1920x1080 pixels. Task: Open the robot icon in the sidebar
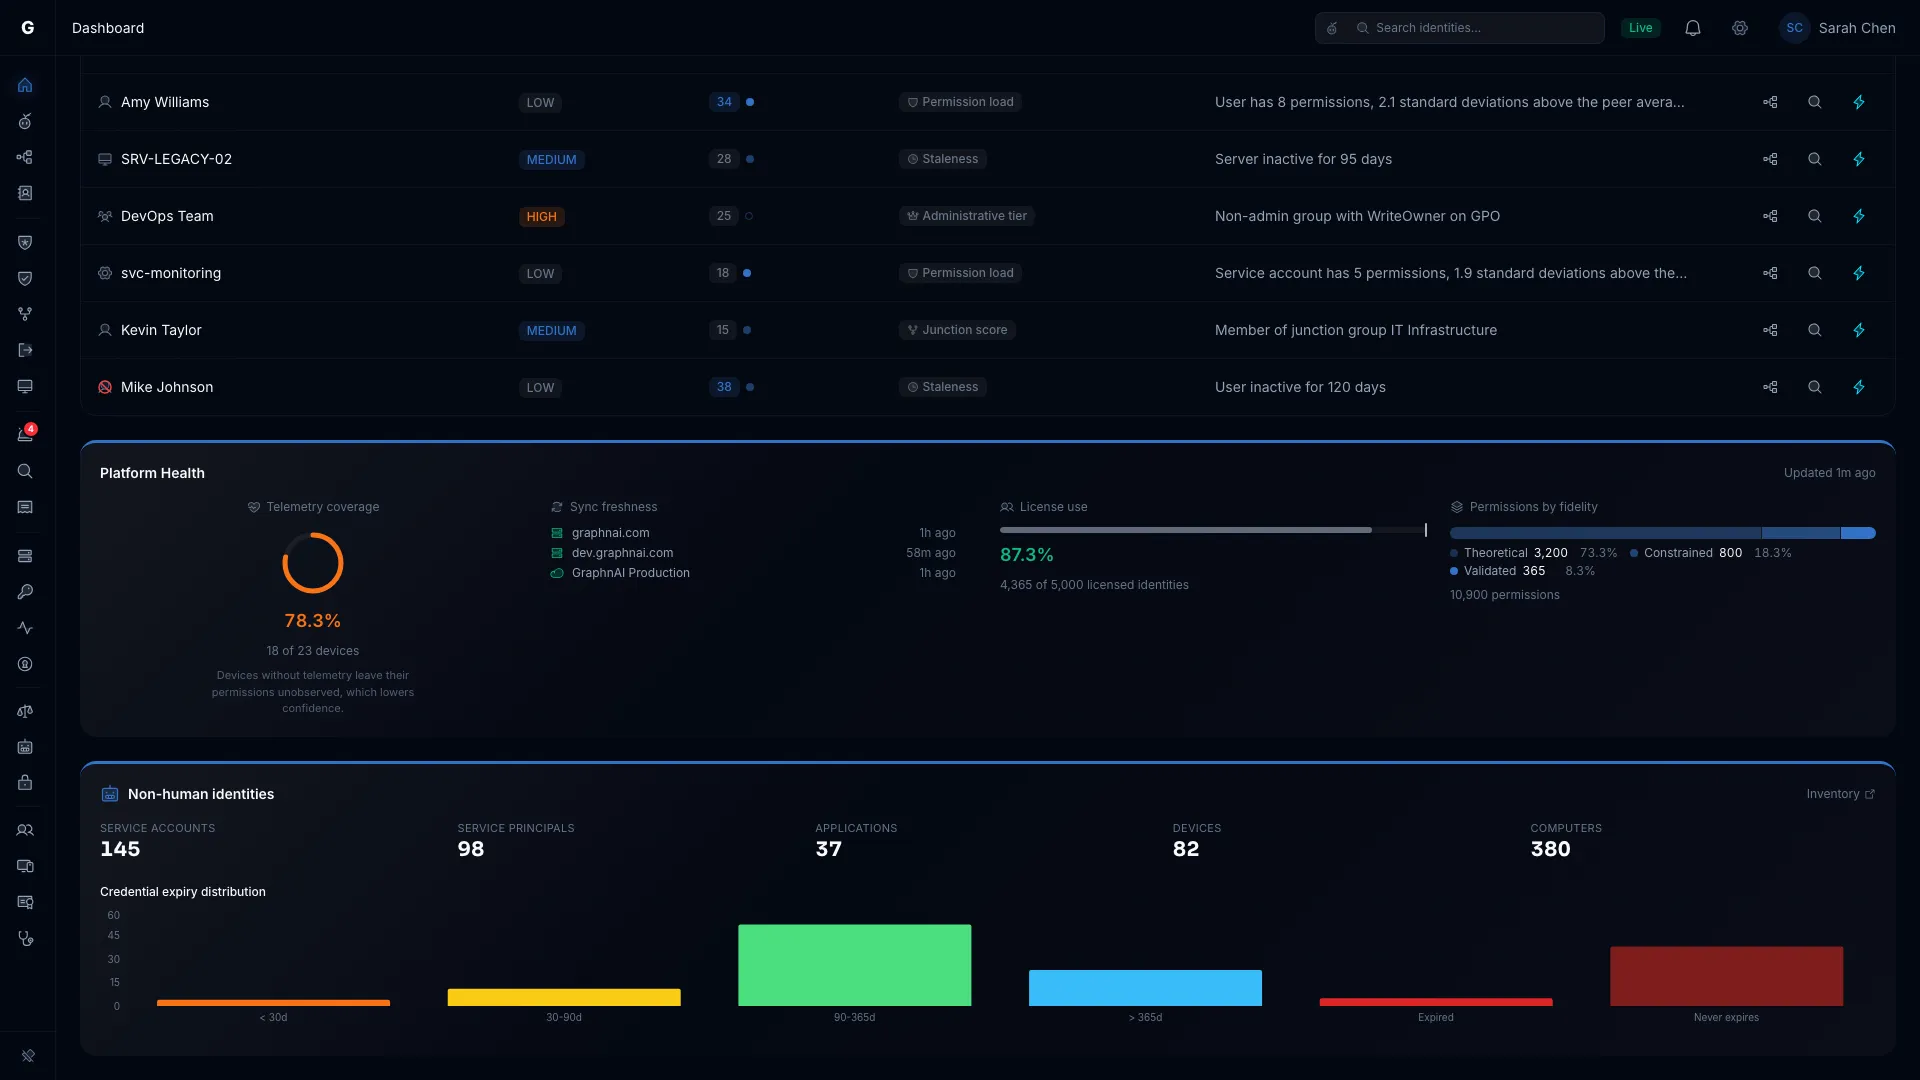tap(25, 747)
